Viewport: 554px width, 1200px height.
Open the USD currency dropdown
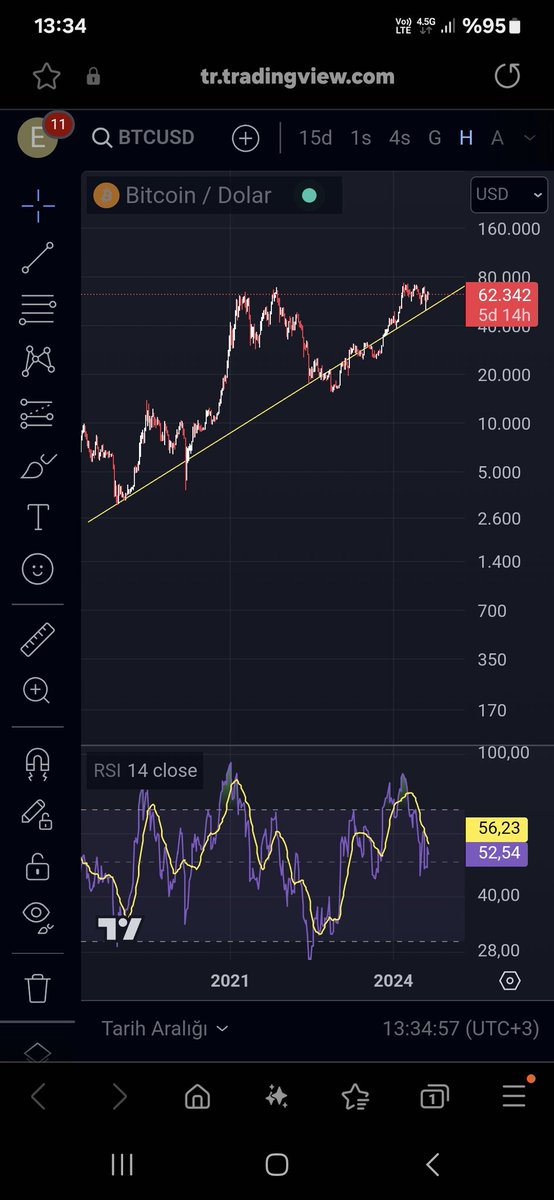509,195
